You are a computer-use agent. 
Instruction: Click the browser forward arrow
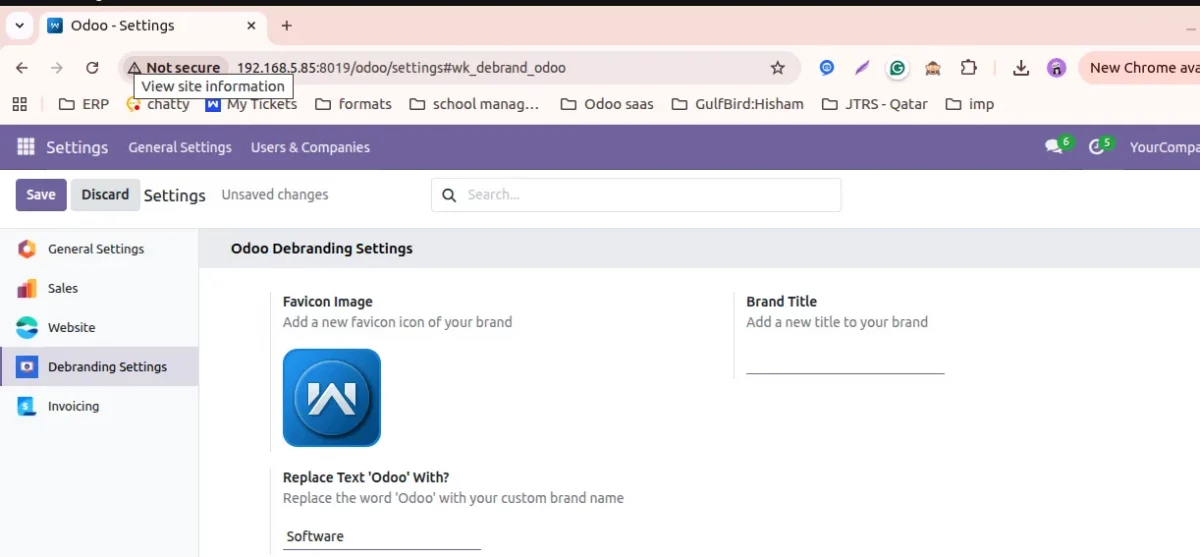[x=57, y=68]
